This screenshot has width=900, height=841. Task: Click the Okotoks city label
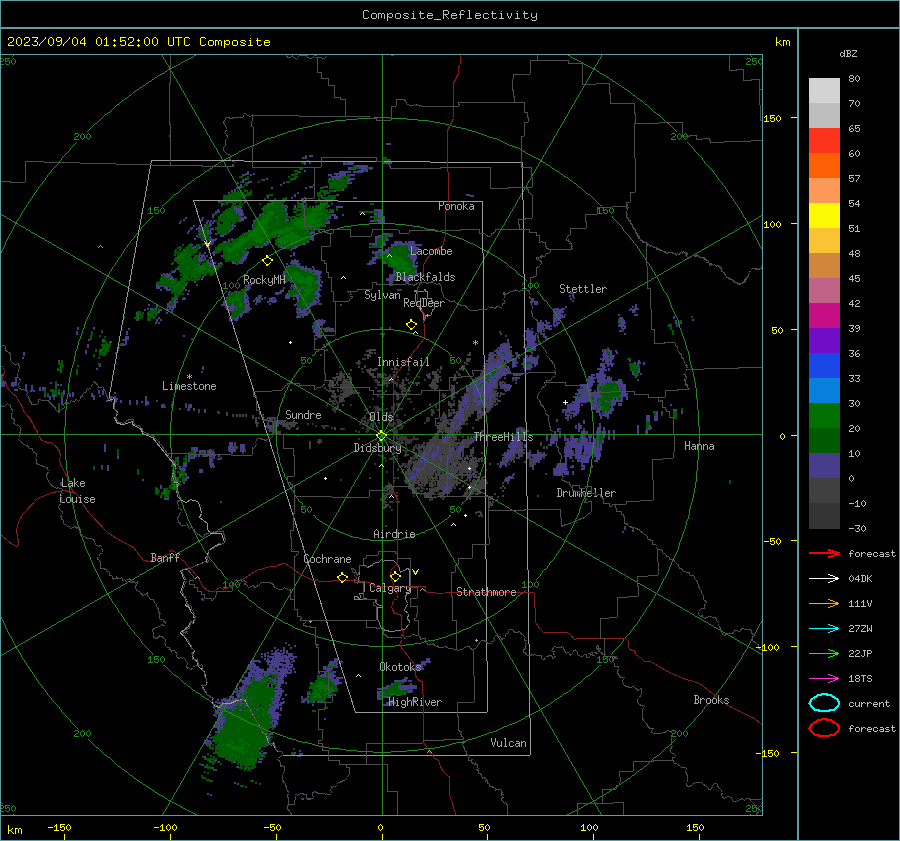[x=400, y=666]
